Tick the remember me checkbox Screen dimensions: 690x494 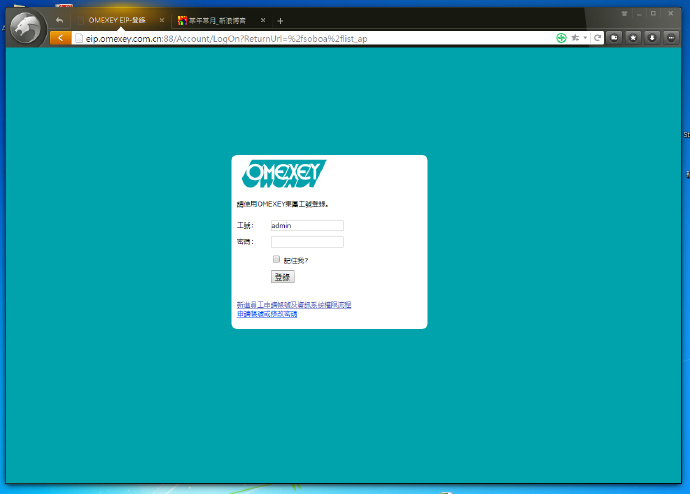click(x=276, y=259)
